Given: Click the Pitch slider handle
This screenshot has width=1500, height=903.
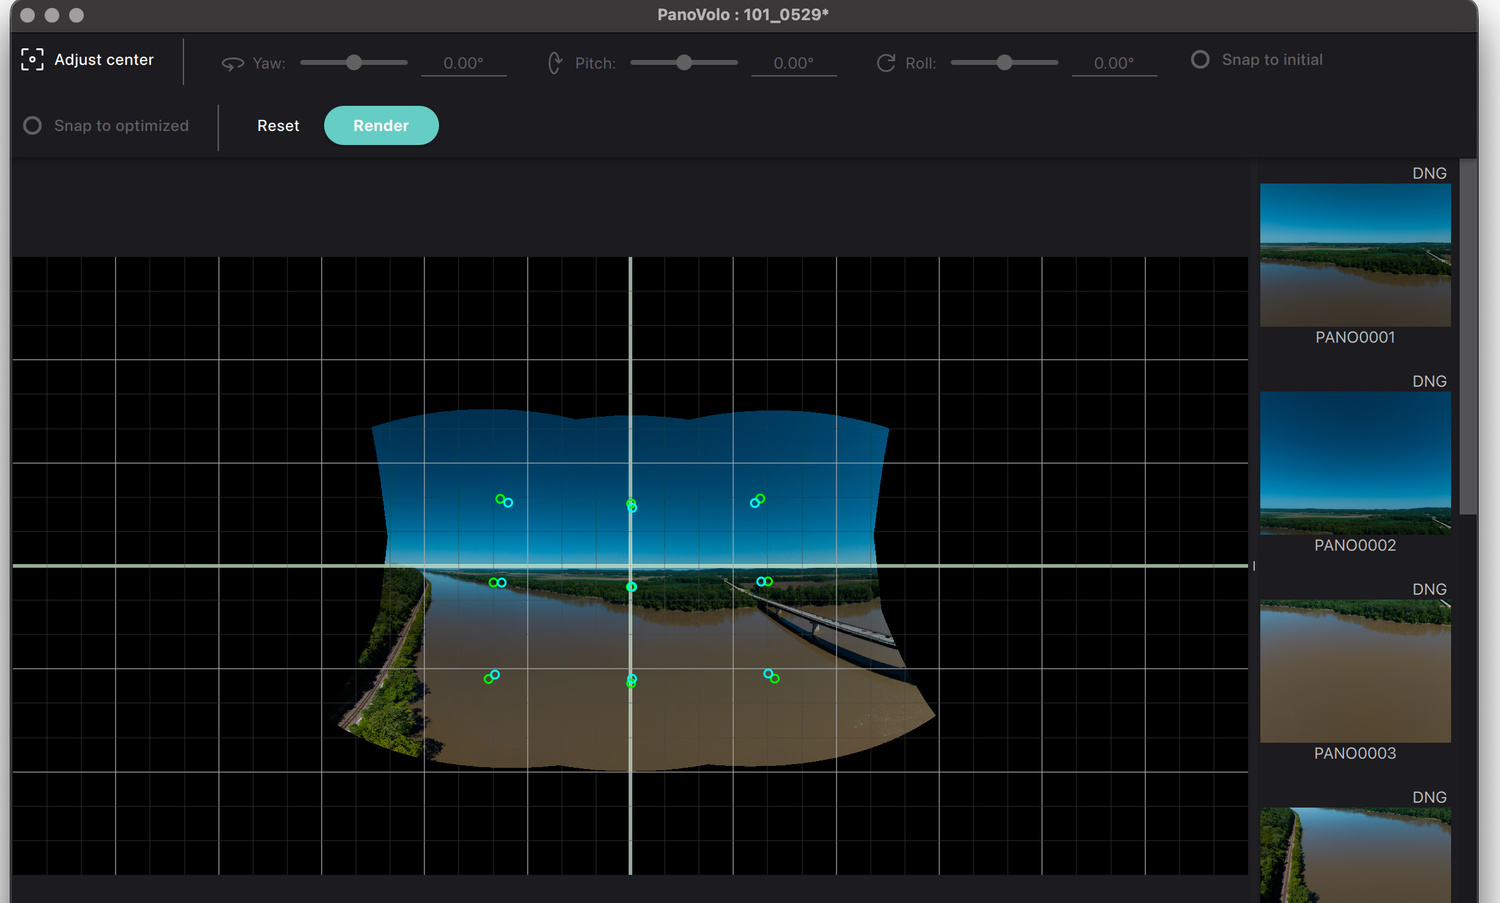Looking at the screenshot, I should coord(684,62).
